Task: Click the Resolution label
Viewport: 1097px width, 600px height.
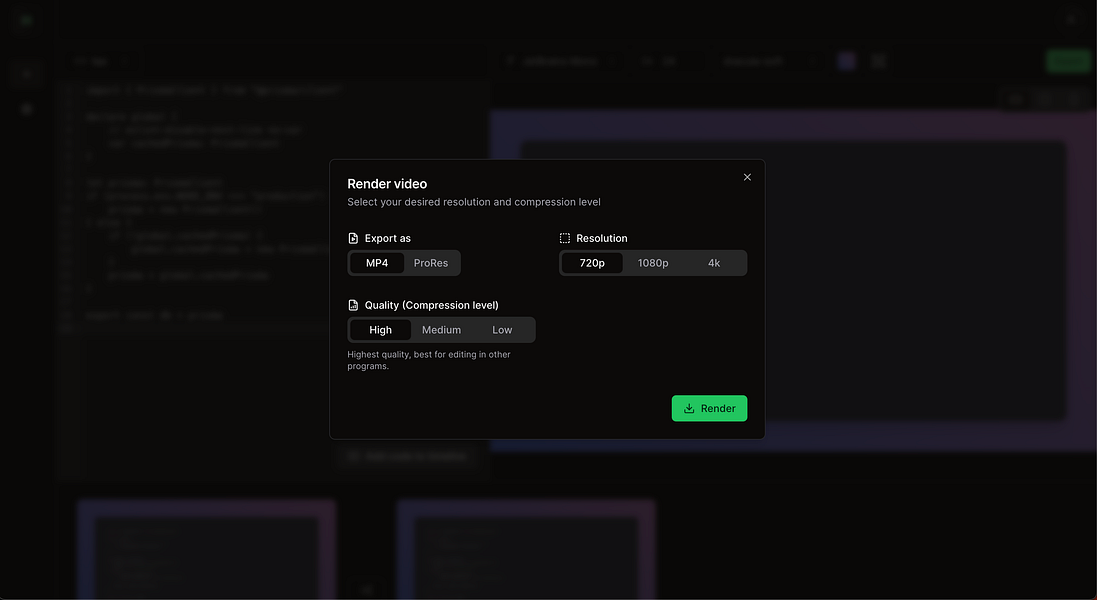Action: pyautogui.click(x=602, y=238)
